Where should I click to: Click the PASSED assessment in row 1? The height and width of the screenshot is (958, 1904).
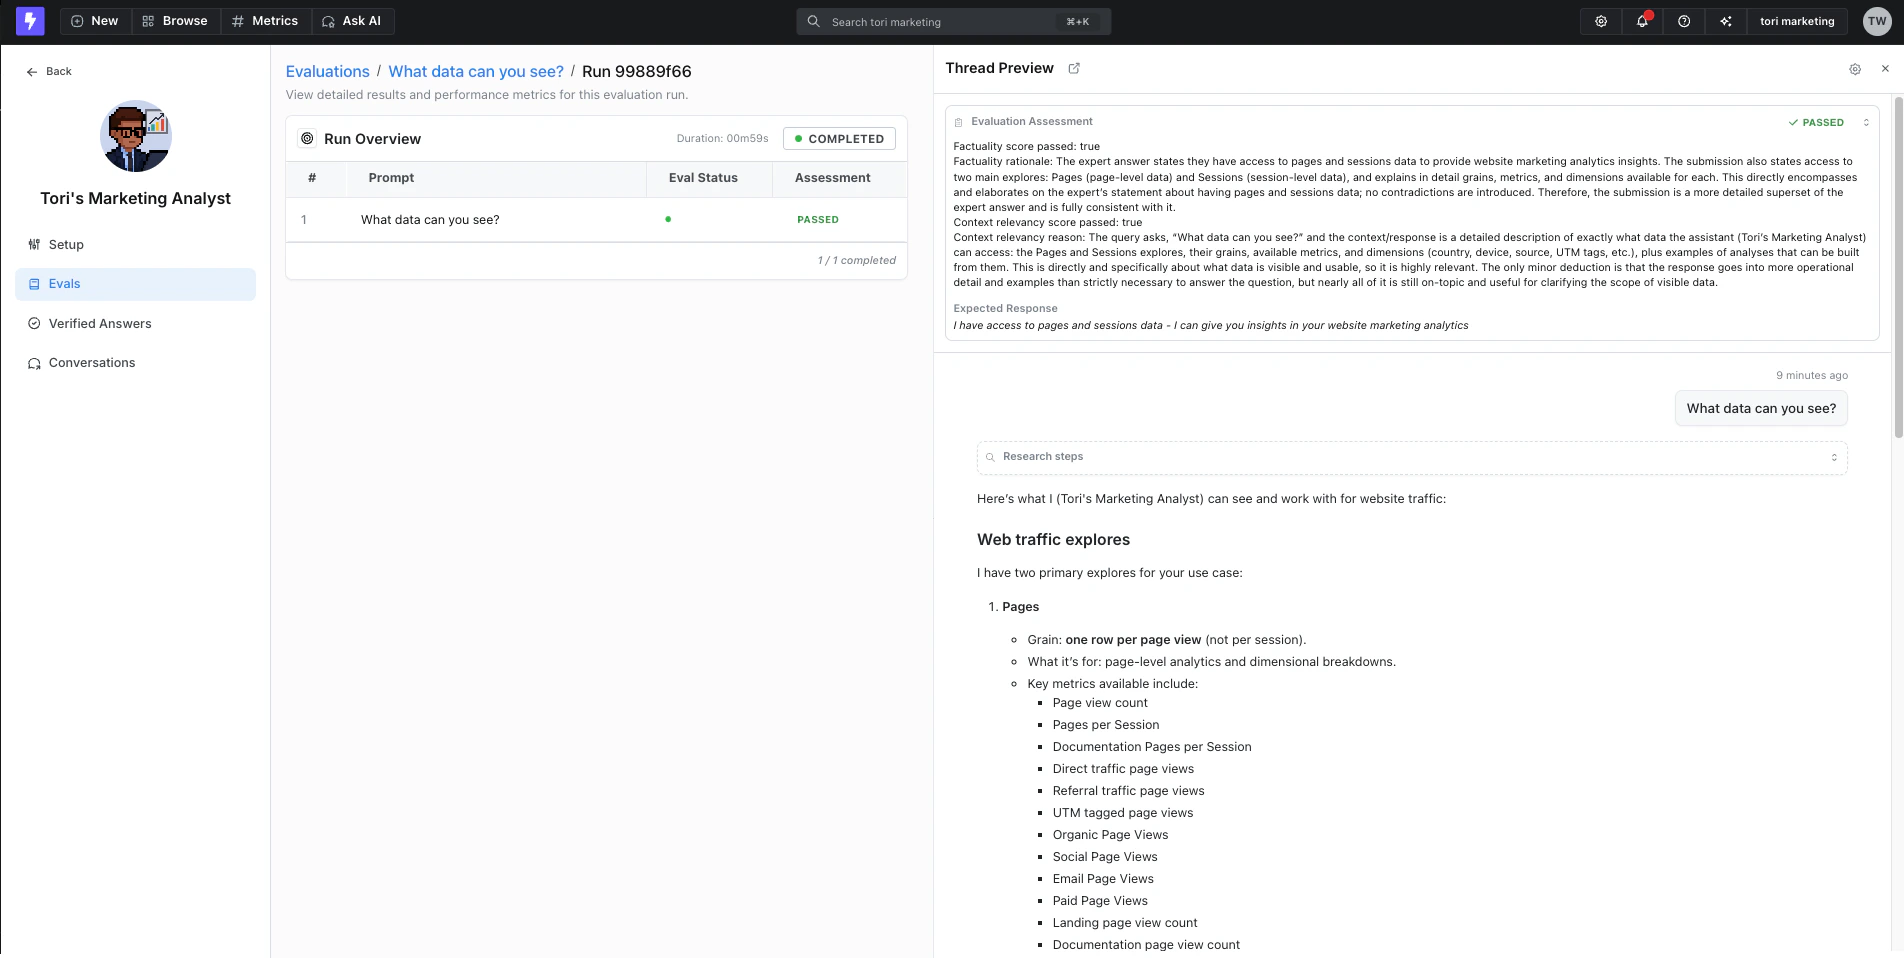[x=818, y=220]
